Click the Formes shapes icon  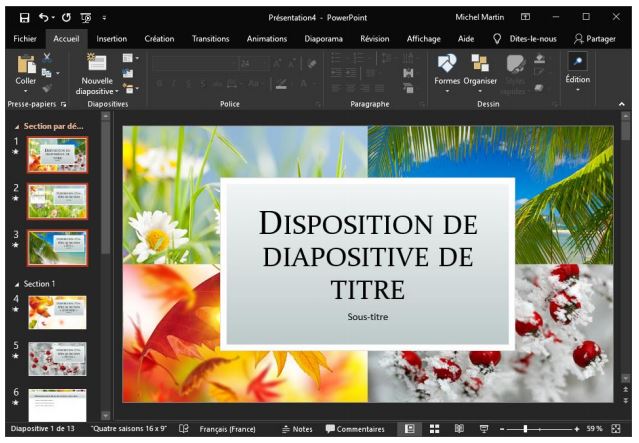pyautogui.click(x=447, y=65)
